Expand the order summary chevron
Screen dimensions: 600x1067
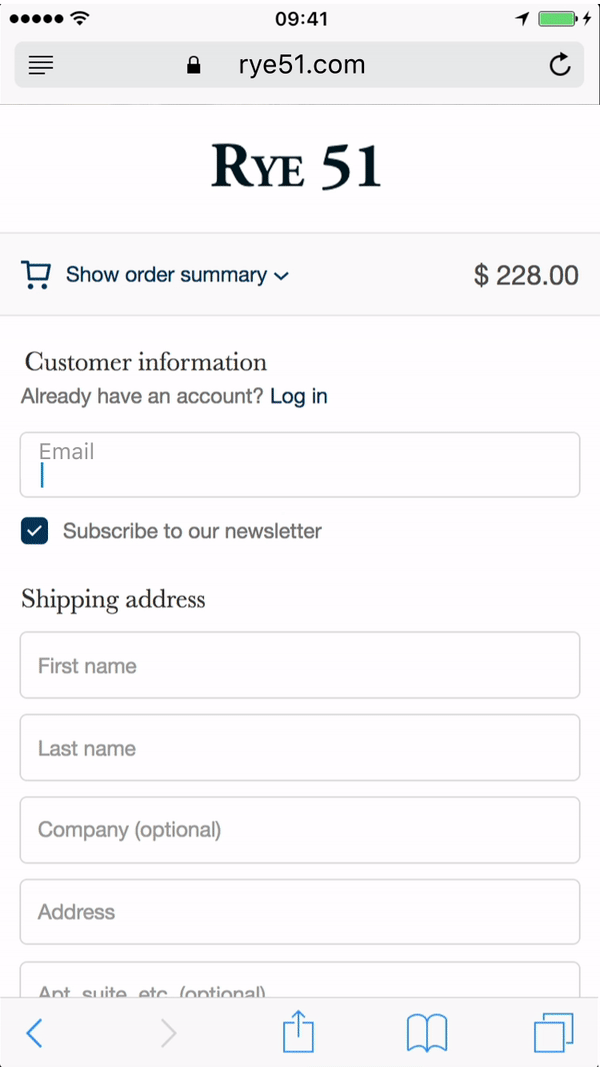click(x=281, y=276)
